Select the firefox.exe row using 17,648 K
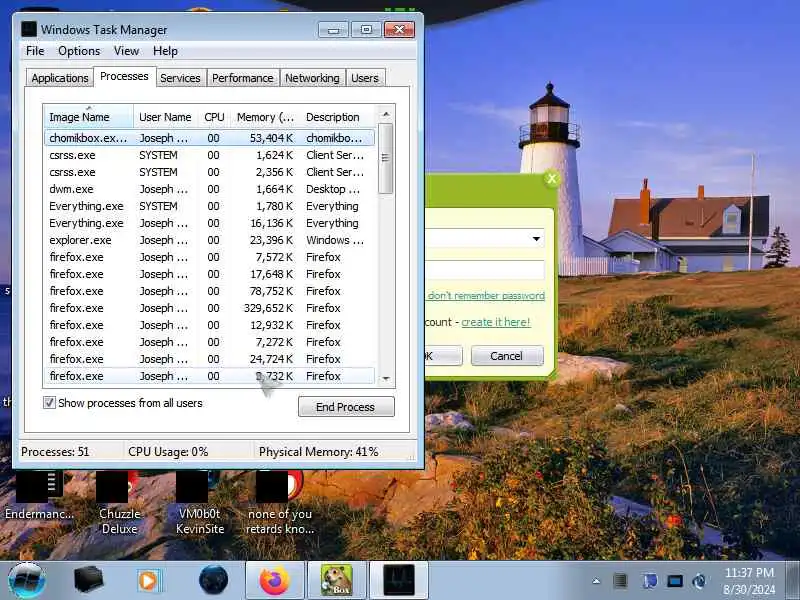Screen dimensions: 800x600 coord(210,274)
